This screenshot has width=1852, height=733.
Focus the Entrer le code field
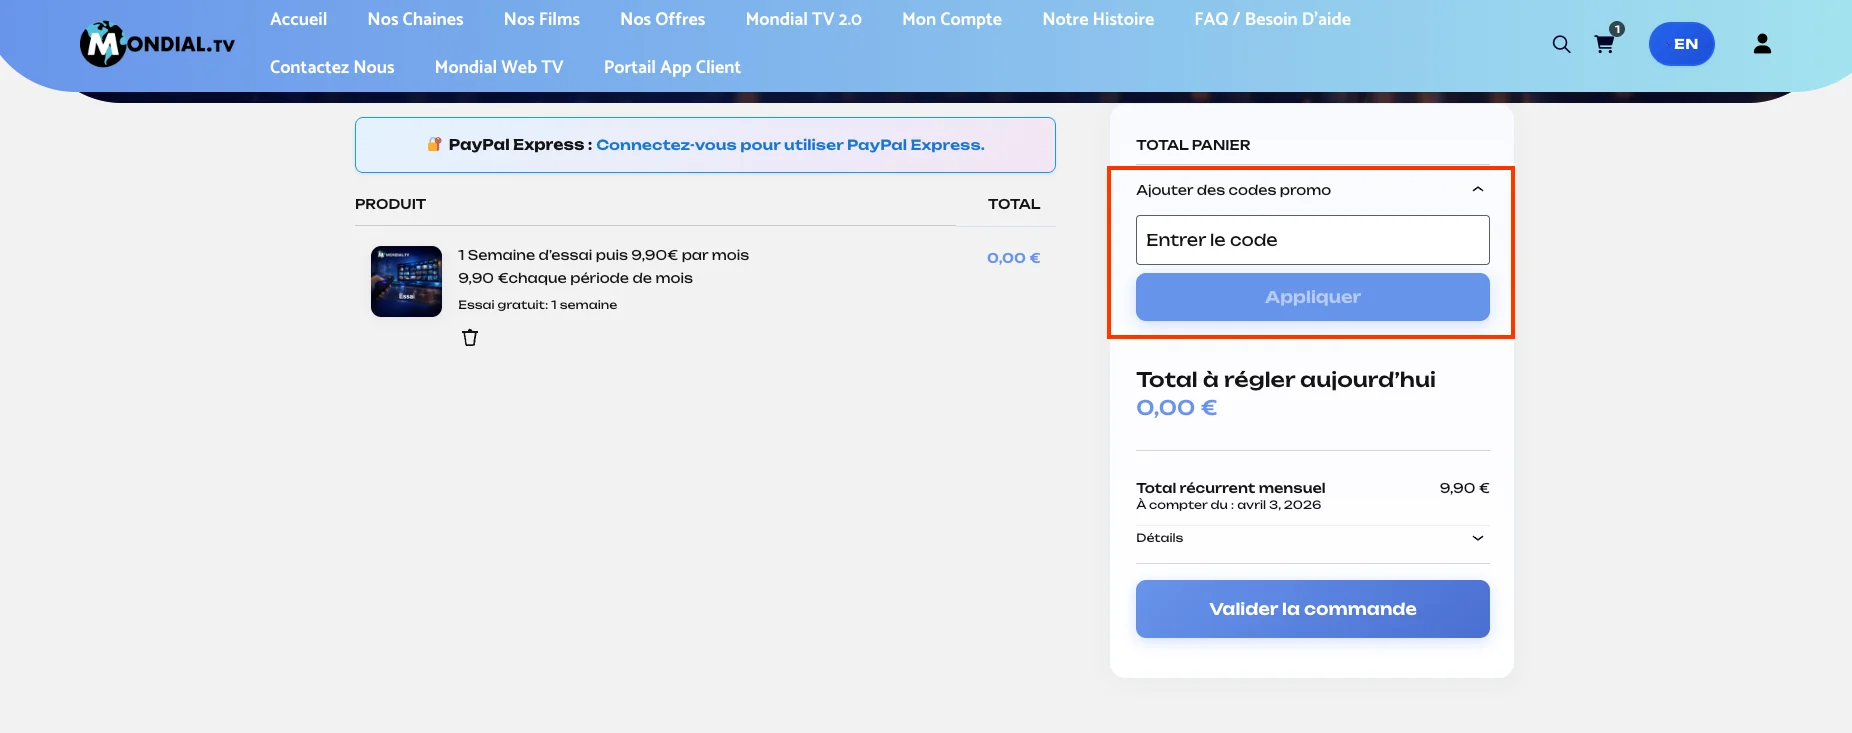click(x=1313, y=240)
